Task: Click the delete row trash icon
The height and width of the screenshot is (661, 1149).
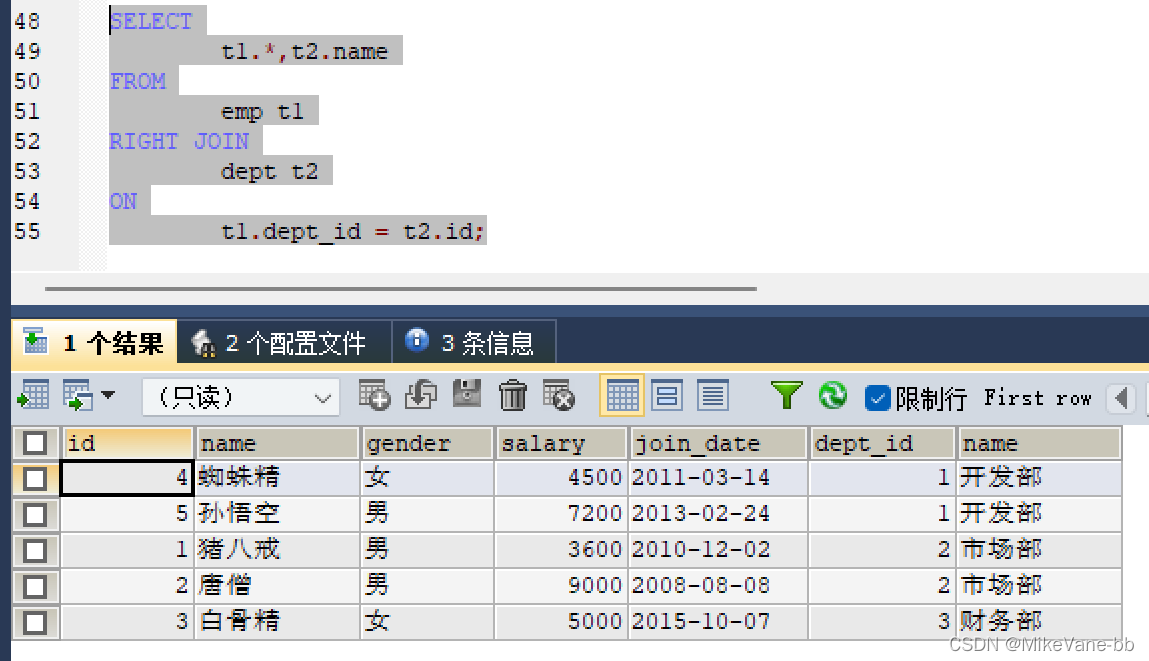Action: (x=513, y=396)
